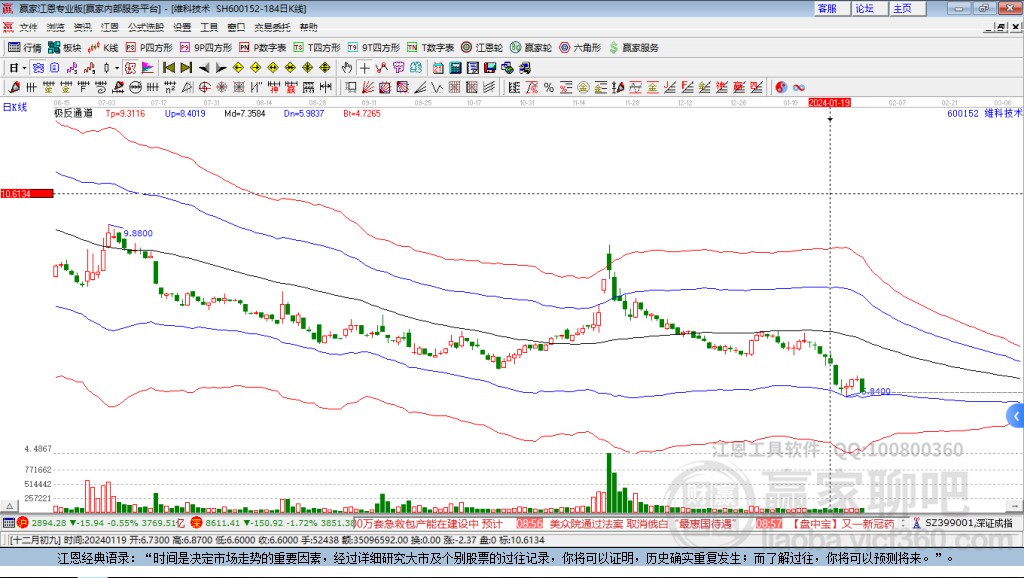Viewport: 1024px width, 578px height.
Task: Open the 六角形 hexagon tool
Action: pos(580,47)
